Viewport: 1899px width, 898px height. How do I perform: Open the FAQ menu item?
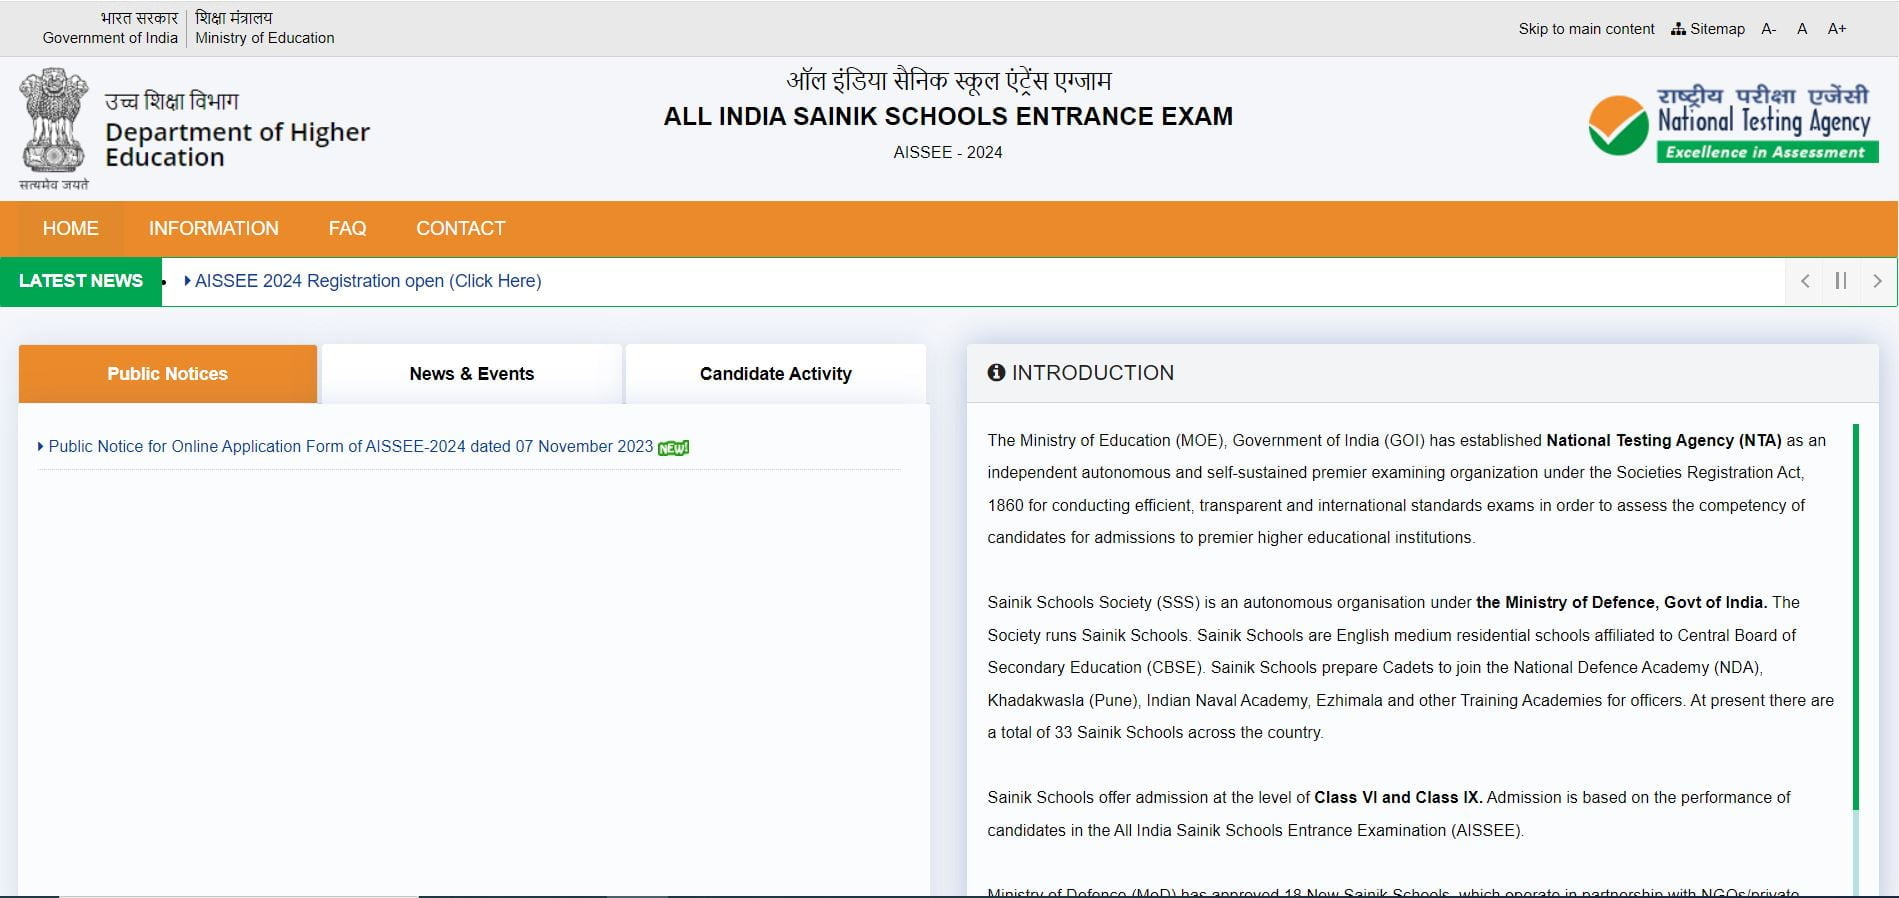point(347,228)
